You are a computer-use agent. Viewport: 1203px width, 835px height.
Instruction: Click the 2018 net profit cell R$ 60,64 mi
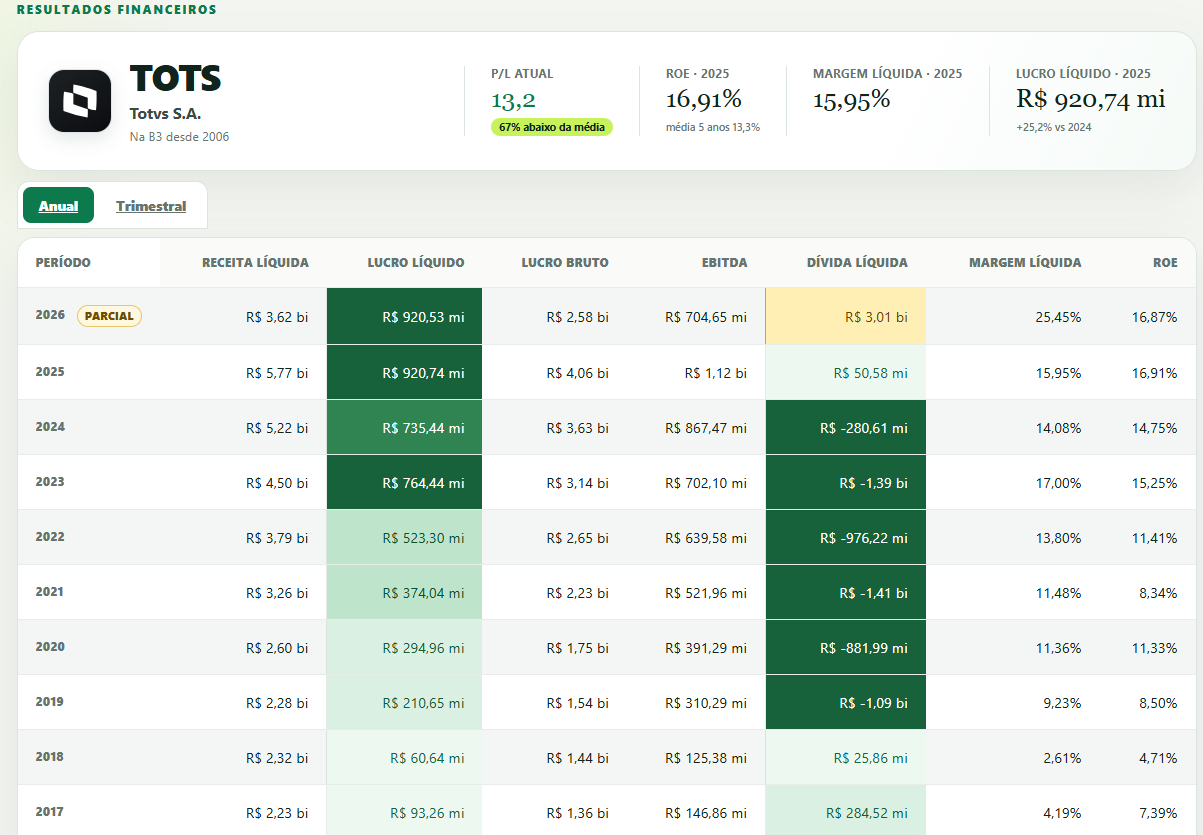404,757
